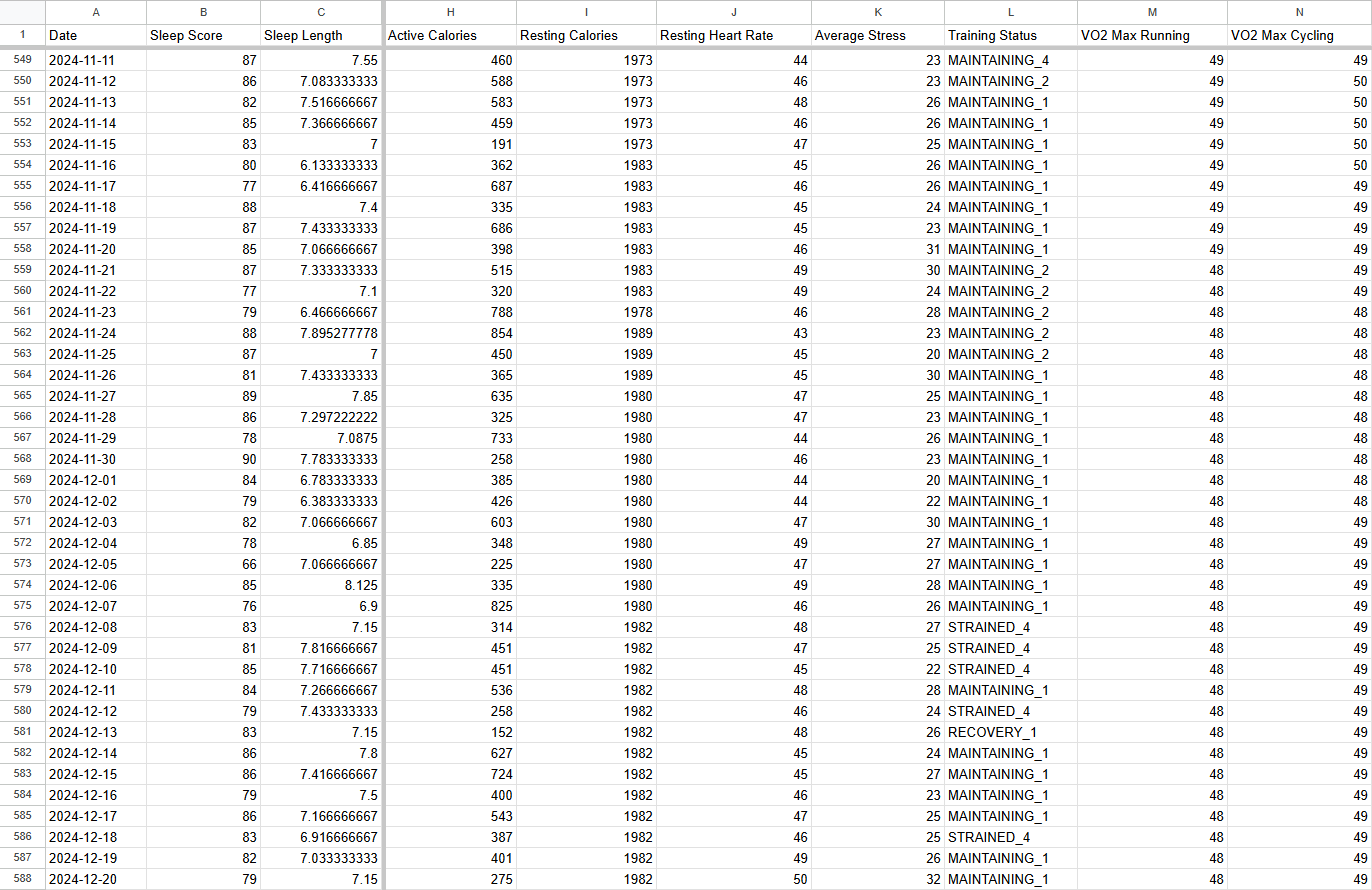The image size is (1372, 890).
Task: Select column header B above Sleep Score
Action: (x=203, y=12)
